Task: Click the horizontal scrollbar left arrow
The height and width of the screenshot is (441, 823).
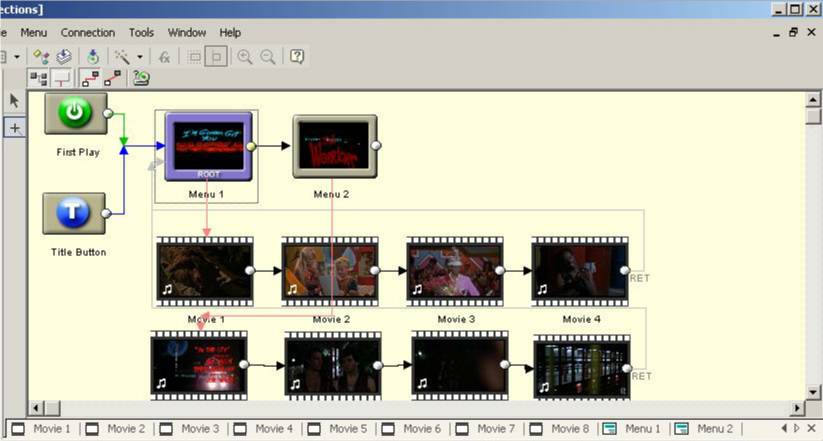Action: (36, 408)
